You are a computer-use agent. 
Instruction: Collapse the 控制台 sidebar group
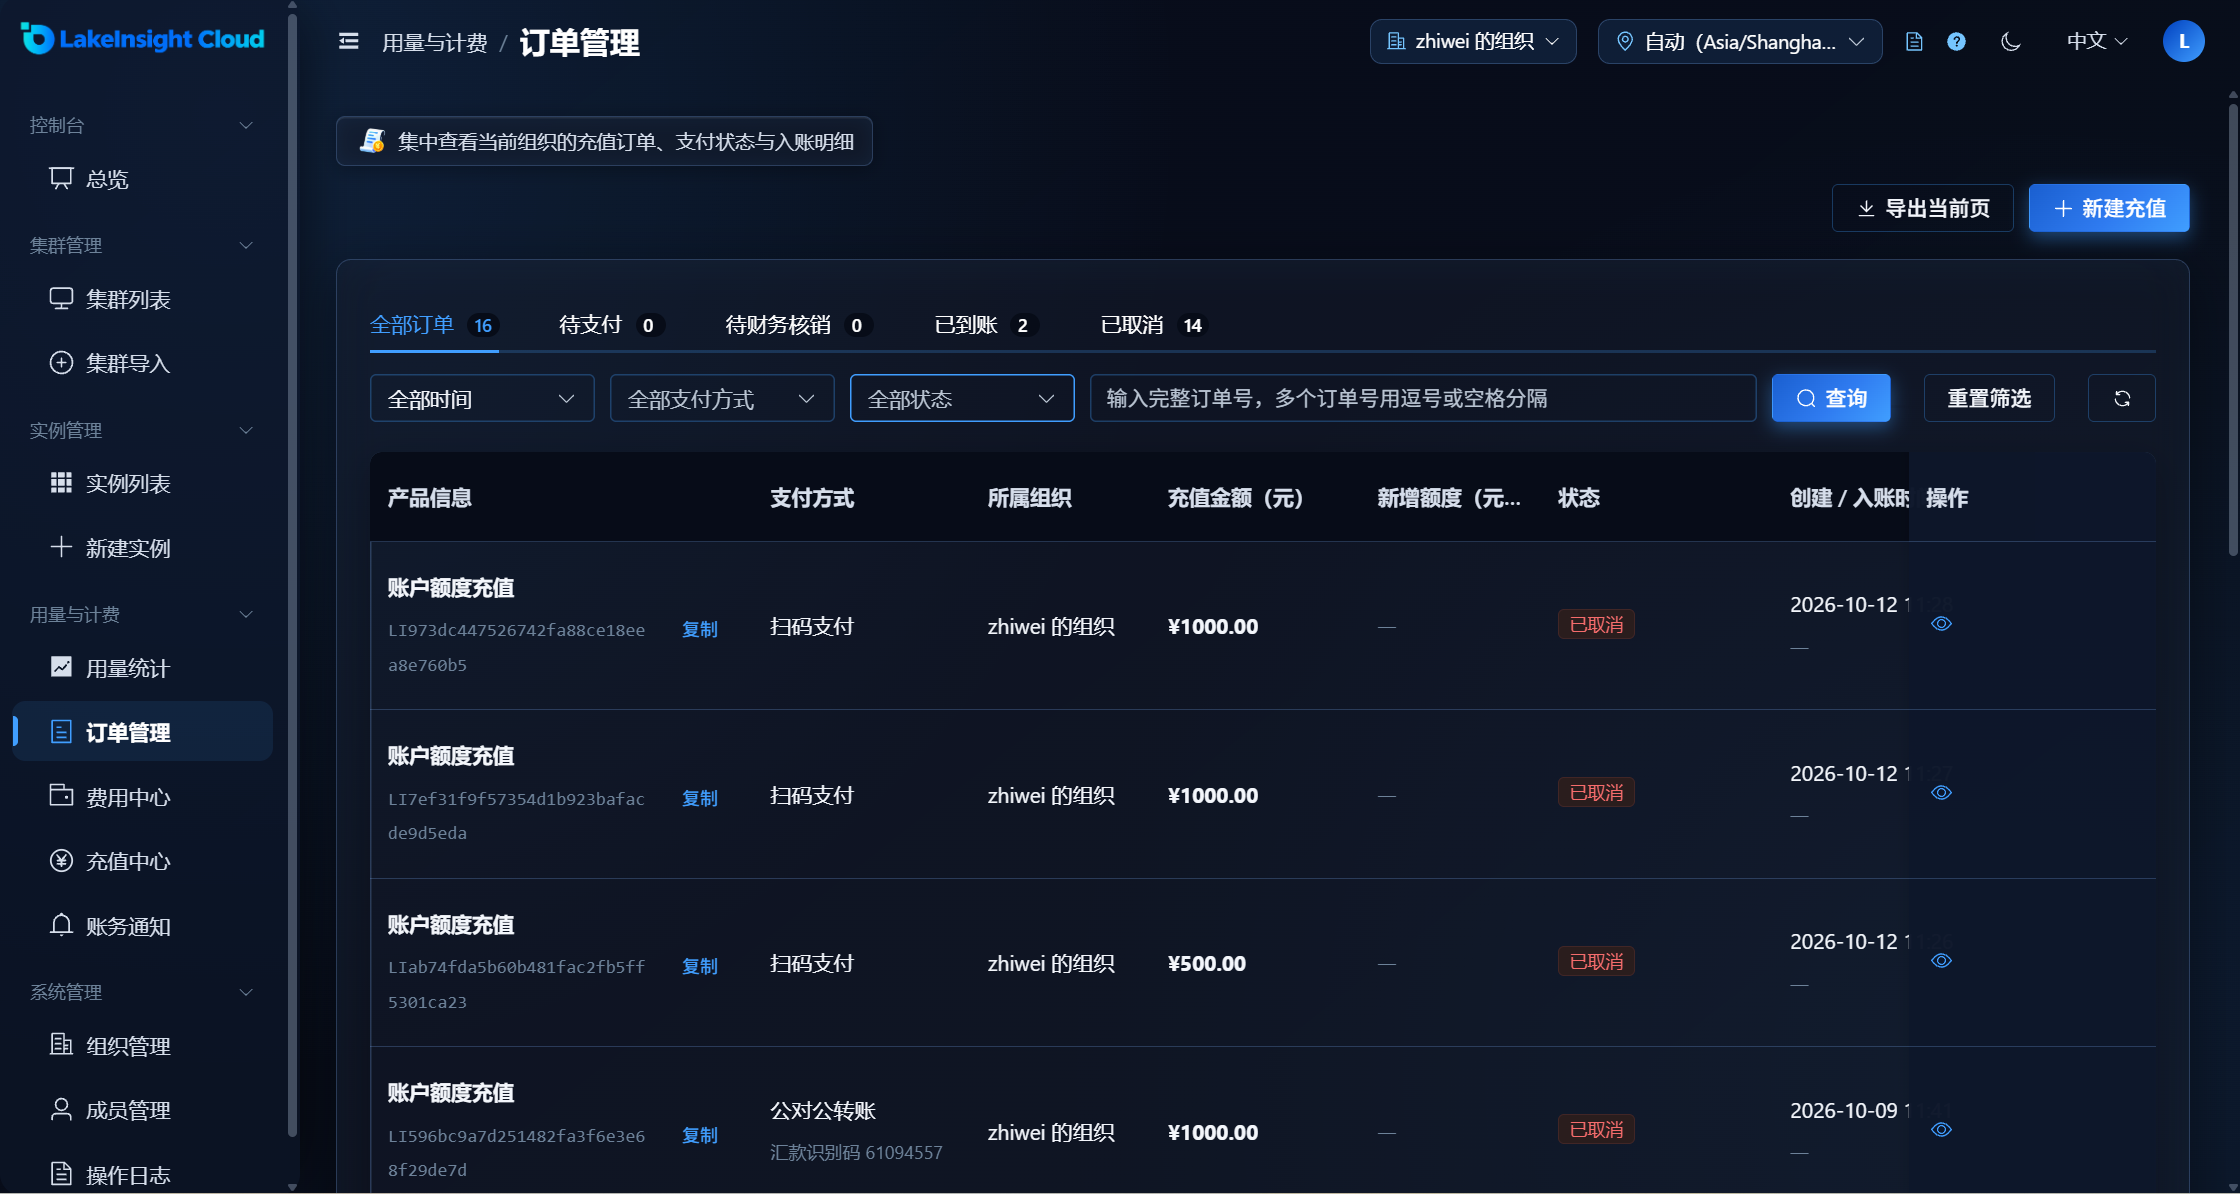143,125
